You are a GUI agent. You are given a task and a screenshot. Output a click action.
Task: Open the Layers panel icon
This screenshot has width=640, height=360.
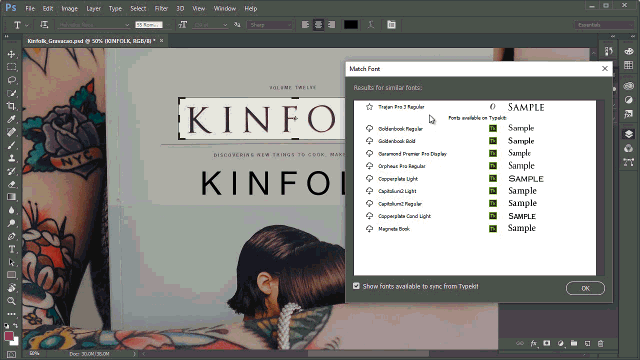pyautogui.click(x=629, y=134)
